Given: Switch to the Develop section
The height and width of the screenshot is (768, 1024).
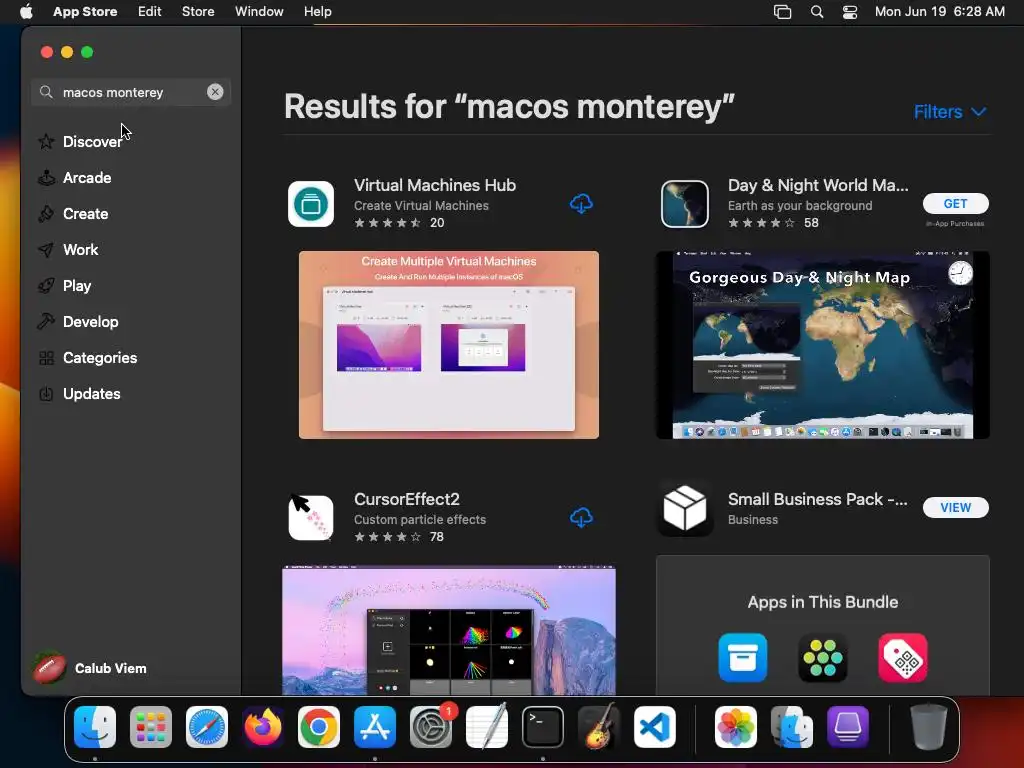Looking at the screenshot, I should [90, 321].
